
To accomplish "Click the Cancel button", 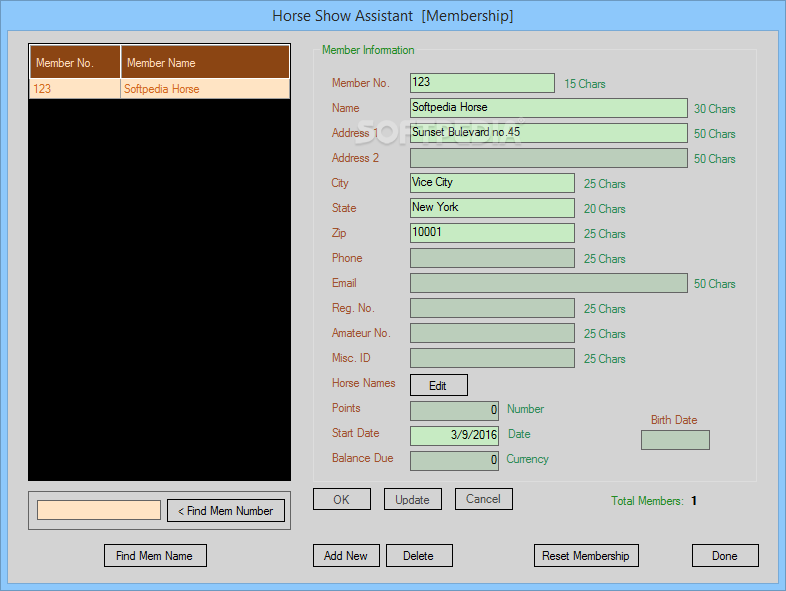I will pyautogui.click(x=484, y=499).
